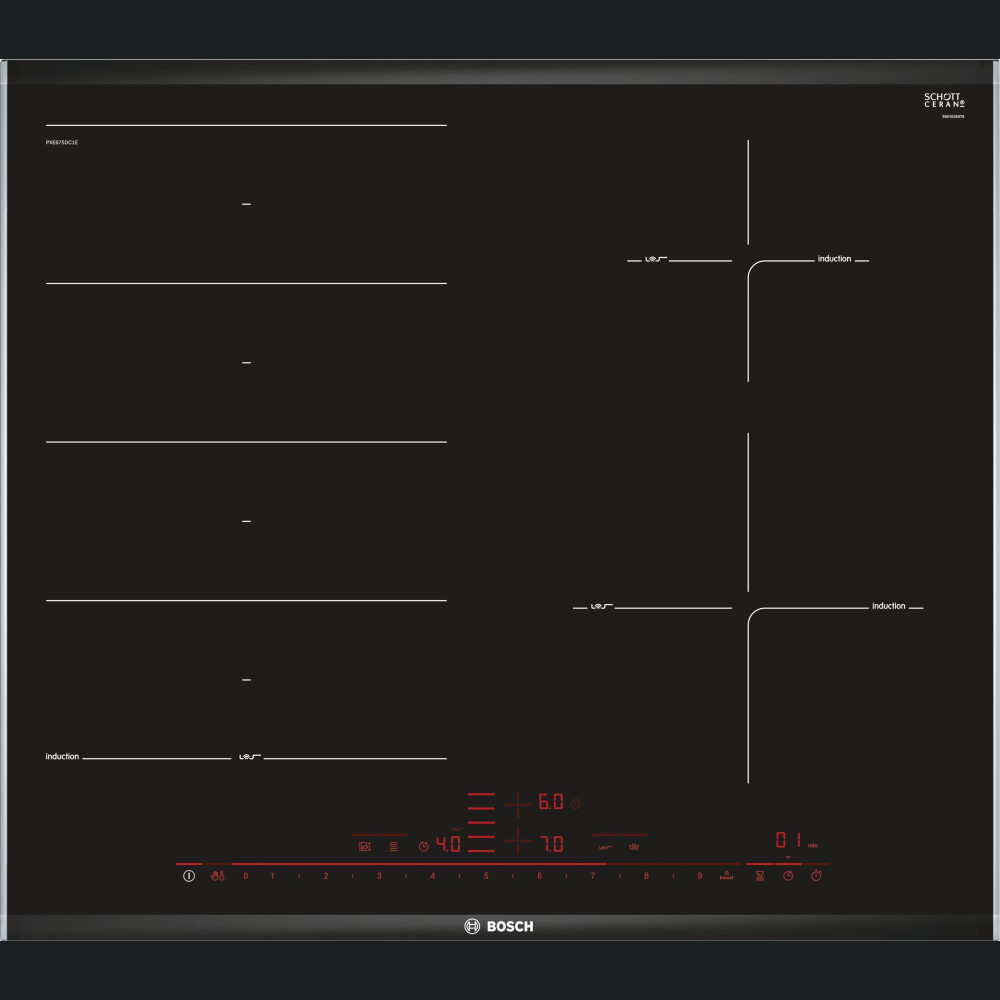Screen dimensions: 1000x1000
Task: Tap the cooking sensor steam icon
Action: (634, 847)
